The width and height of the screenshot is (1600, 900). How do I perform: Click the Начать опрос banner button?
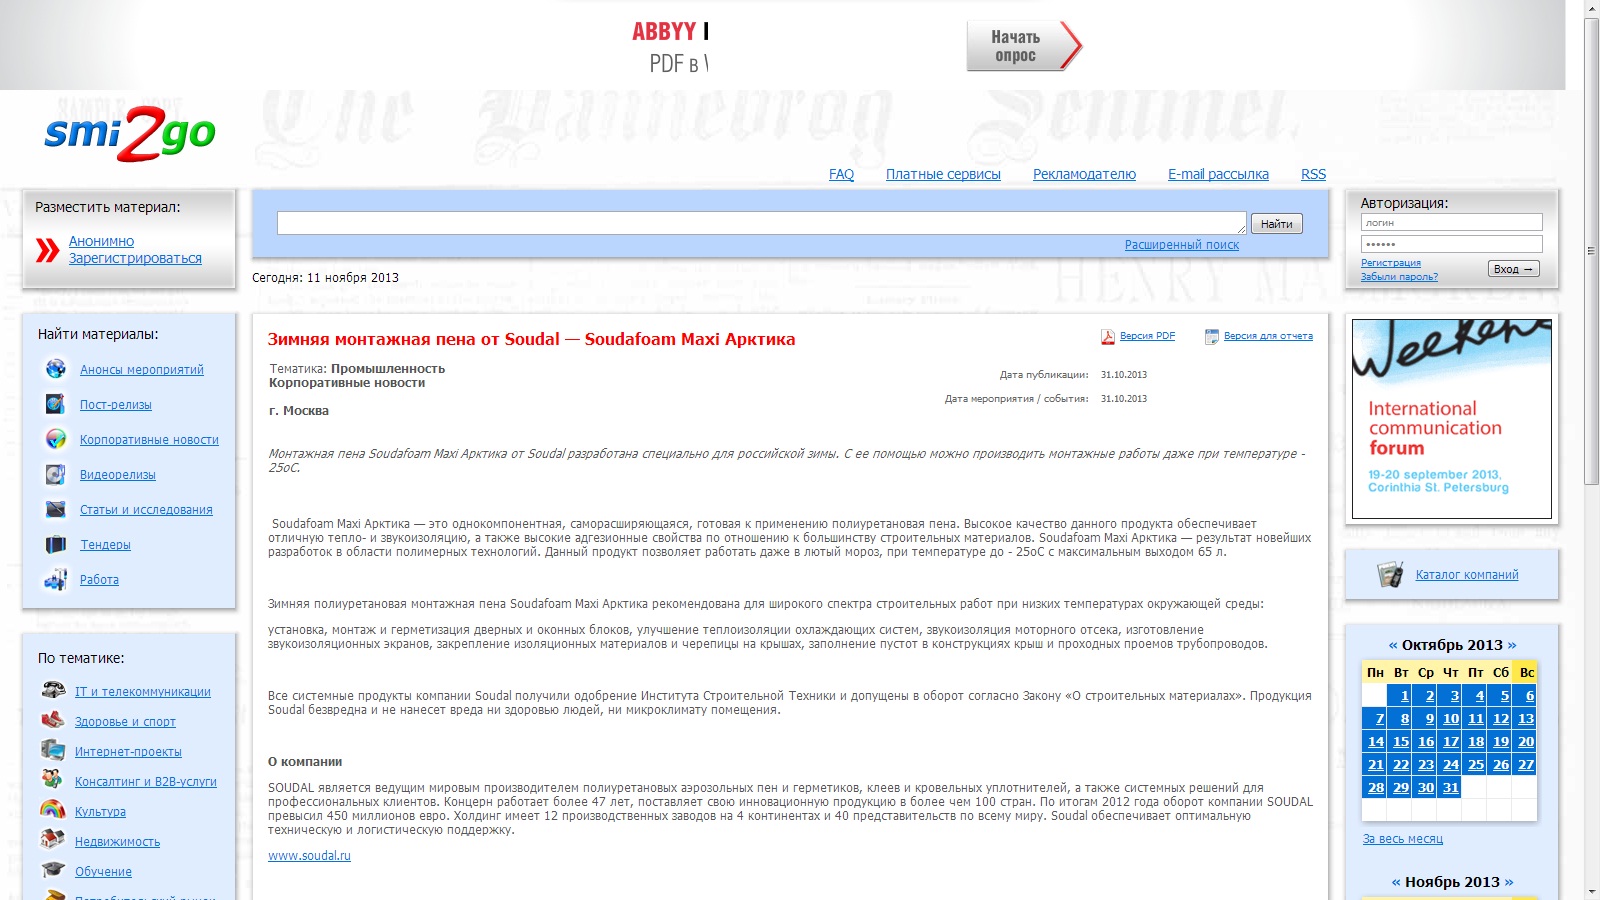click(1024, 46)
